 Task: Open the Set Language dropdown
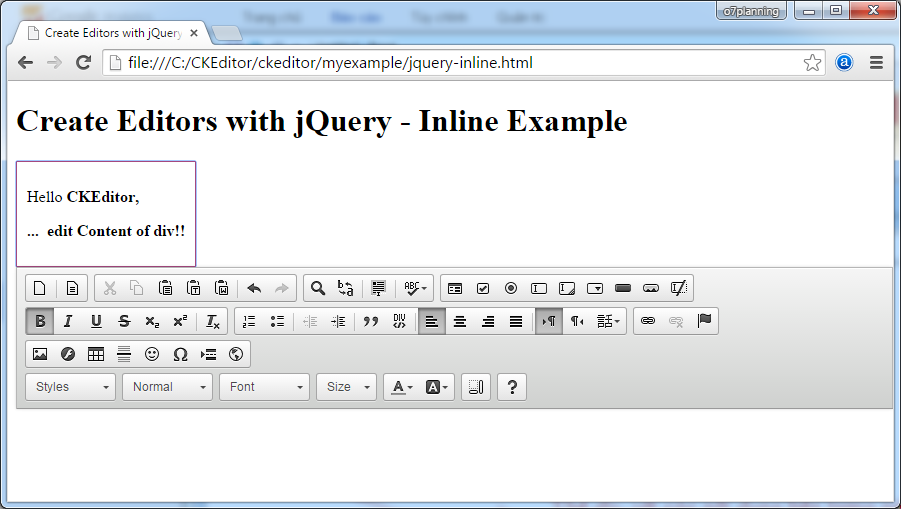(608, 321)
